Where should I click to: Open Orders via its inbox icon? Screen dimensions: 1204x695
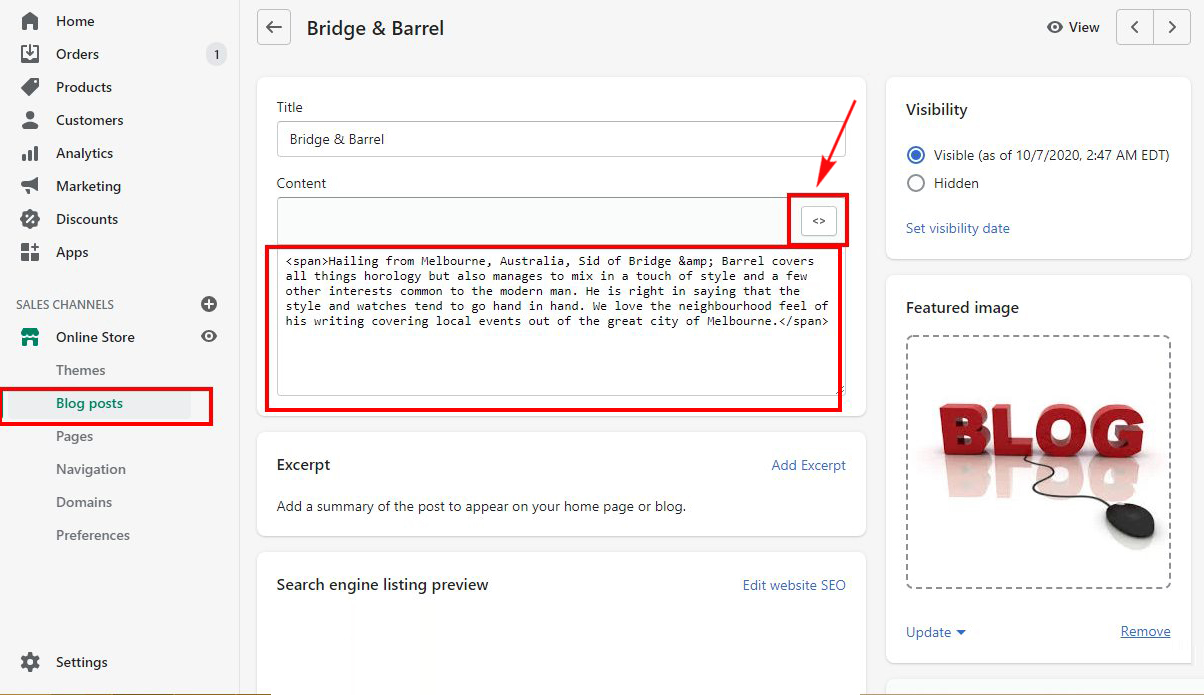pos(30,54)
